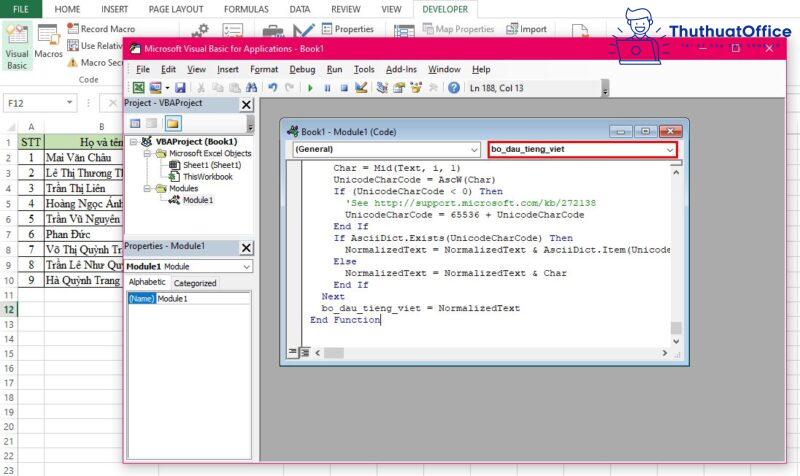Toggle Folders view in Project panel
800x476 pixels.
[173, 123]
